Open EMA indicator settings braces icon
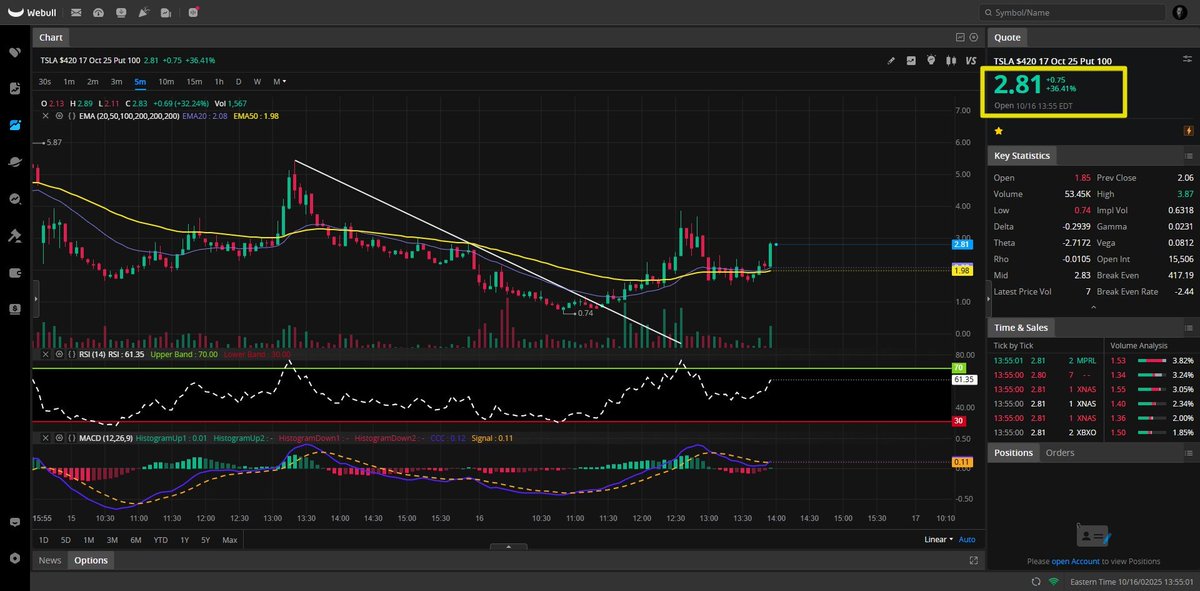Viewport: 1200px width, 591px height. pyautogui.click(x=71, y=116)
